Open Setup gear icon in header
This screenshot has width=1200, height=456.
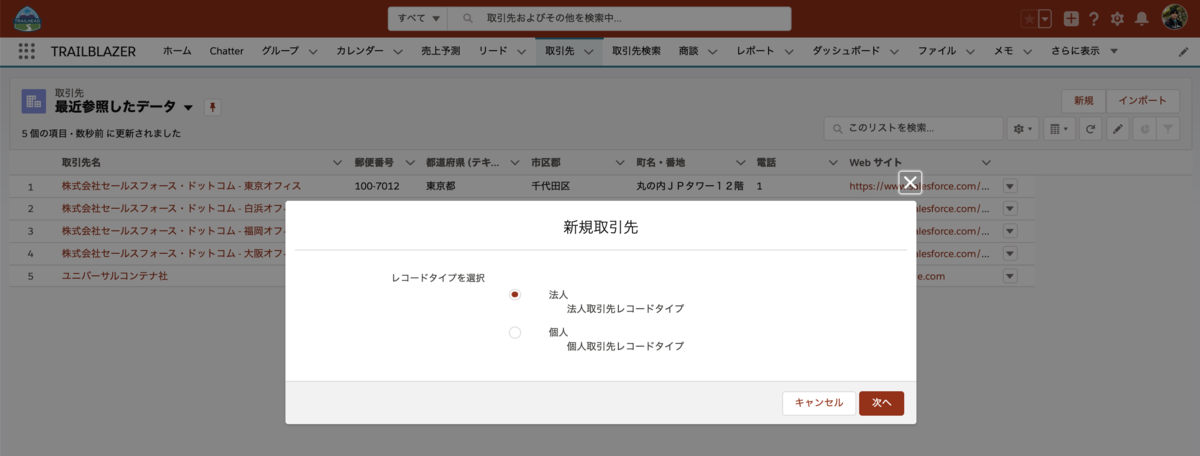(x=1117, y=18)
